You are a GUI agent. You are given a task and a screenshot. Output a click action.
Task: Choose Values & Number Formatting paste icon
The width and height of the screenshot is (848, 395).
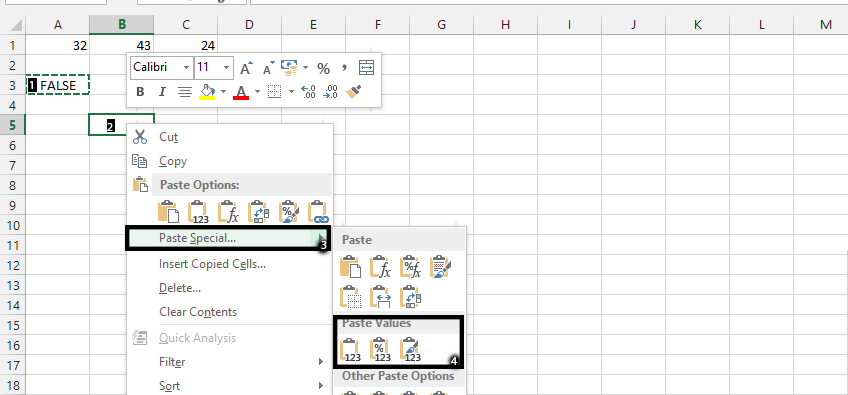381,350
